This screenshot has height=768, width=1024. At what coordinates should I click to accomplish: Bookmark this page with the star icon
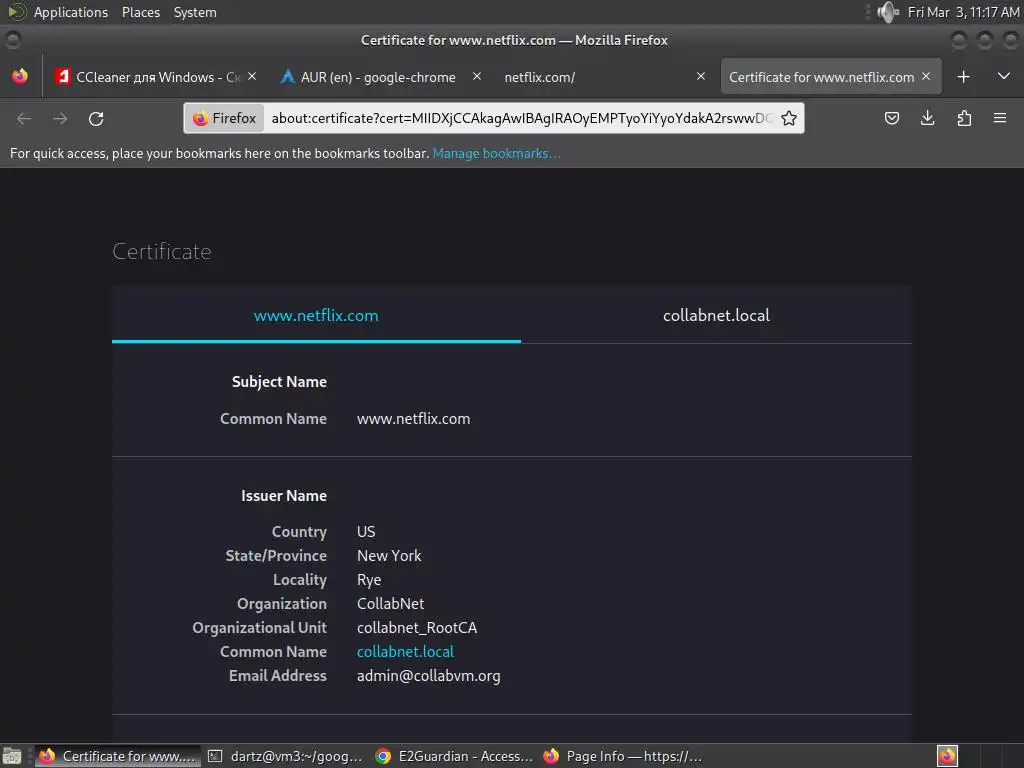(789, 118)
